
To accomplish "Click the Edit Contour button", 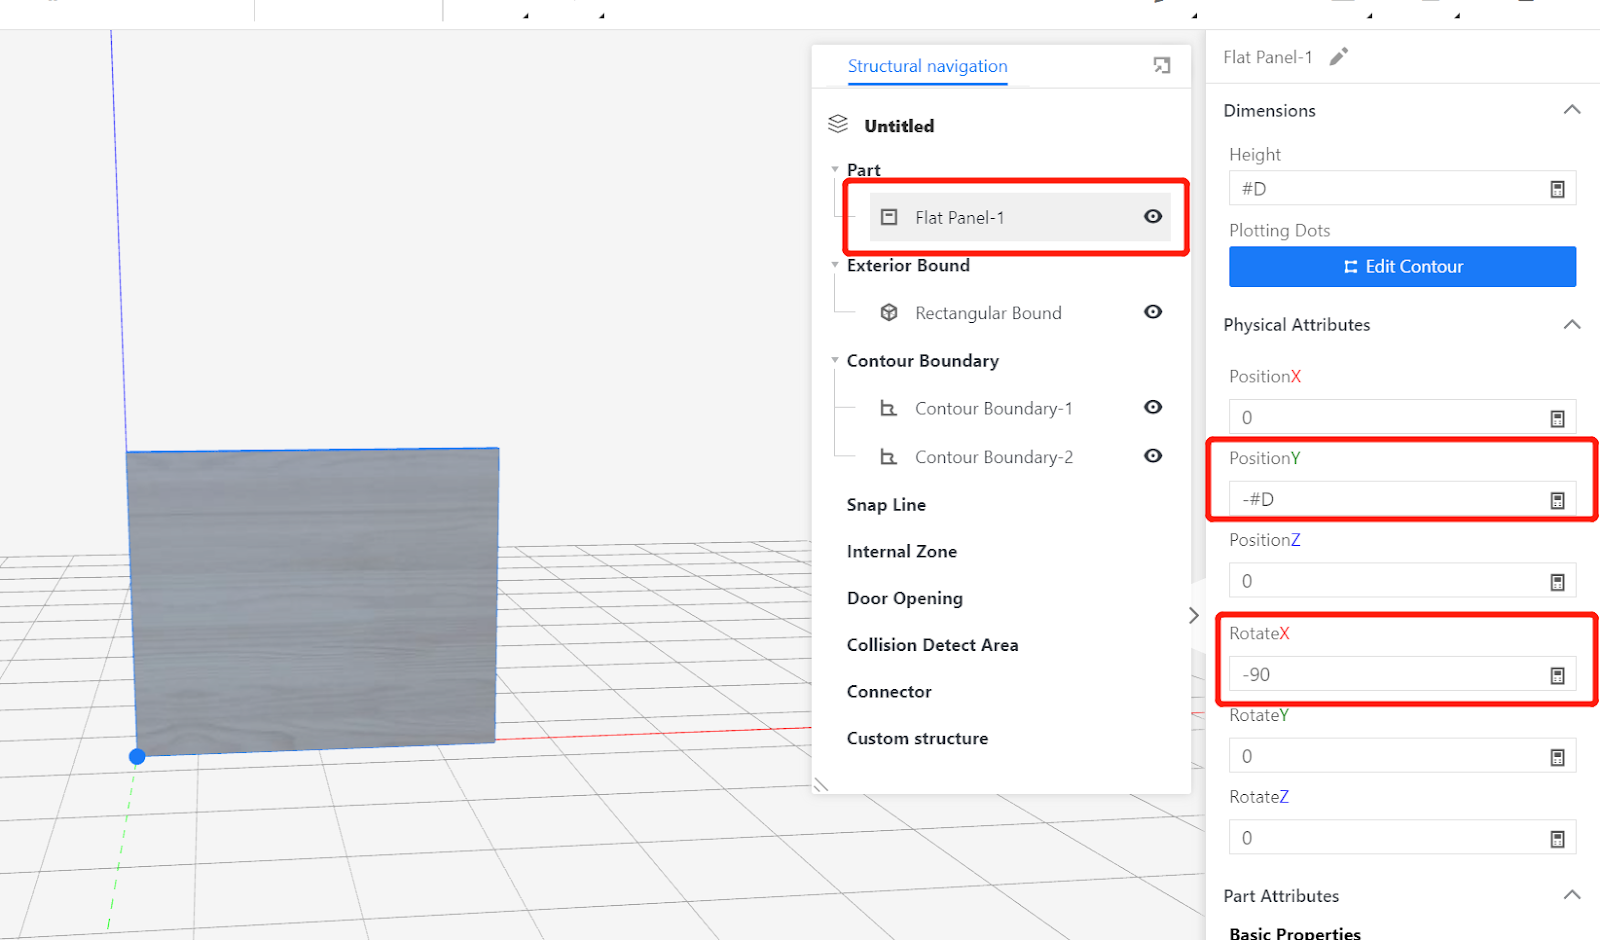I will coord(1402,267).
